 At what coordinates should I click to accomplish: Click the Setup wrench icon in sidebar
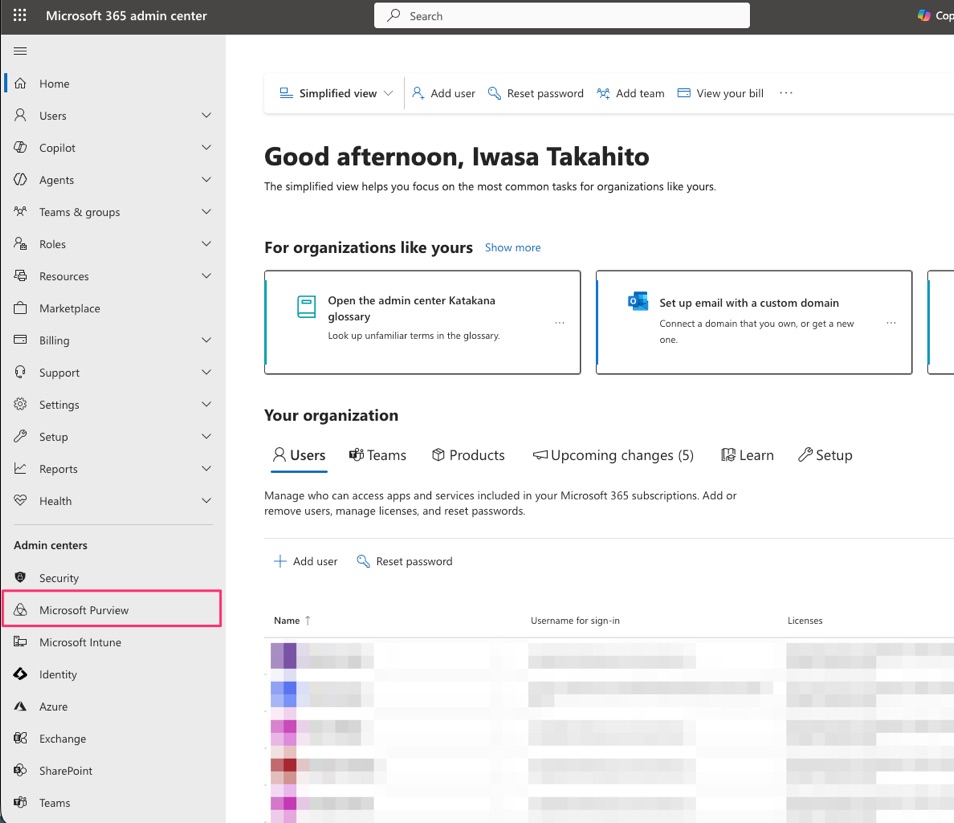pyautogui.click(x=20, y=436)
